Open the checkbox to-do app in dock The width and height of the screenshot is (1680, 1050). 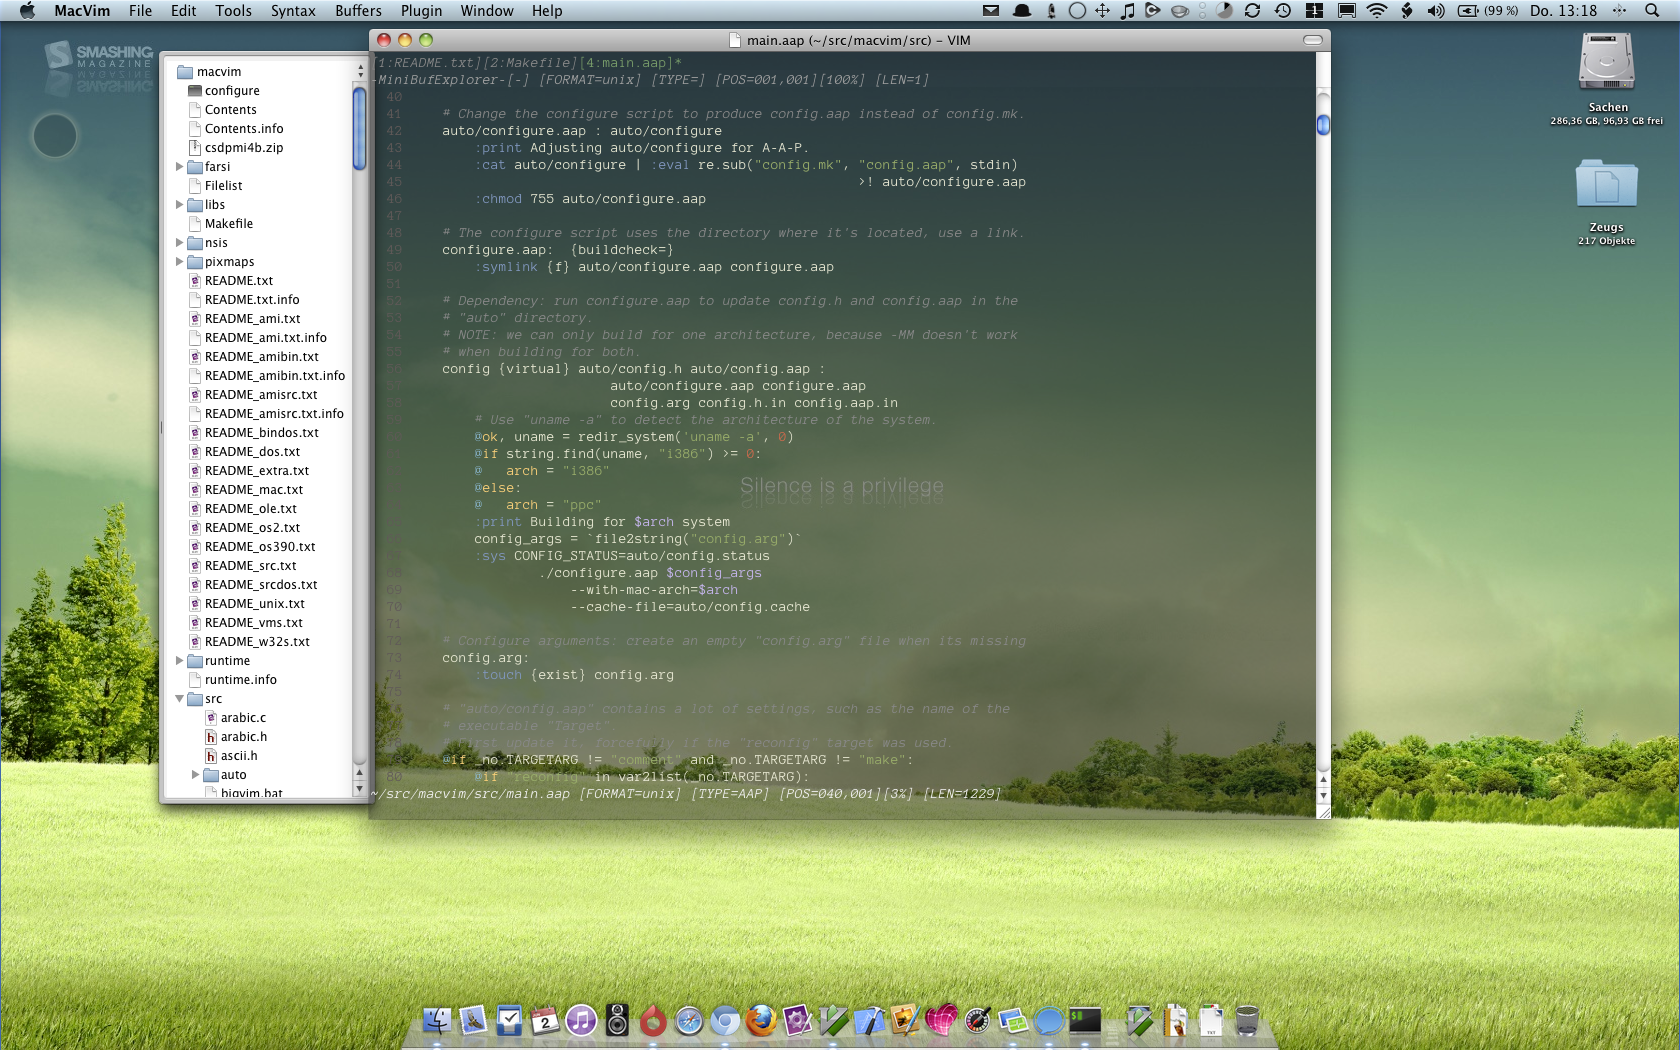pos(509,1020)
